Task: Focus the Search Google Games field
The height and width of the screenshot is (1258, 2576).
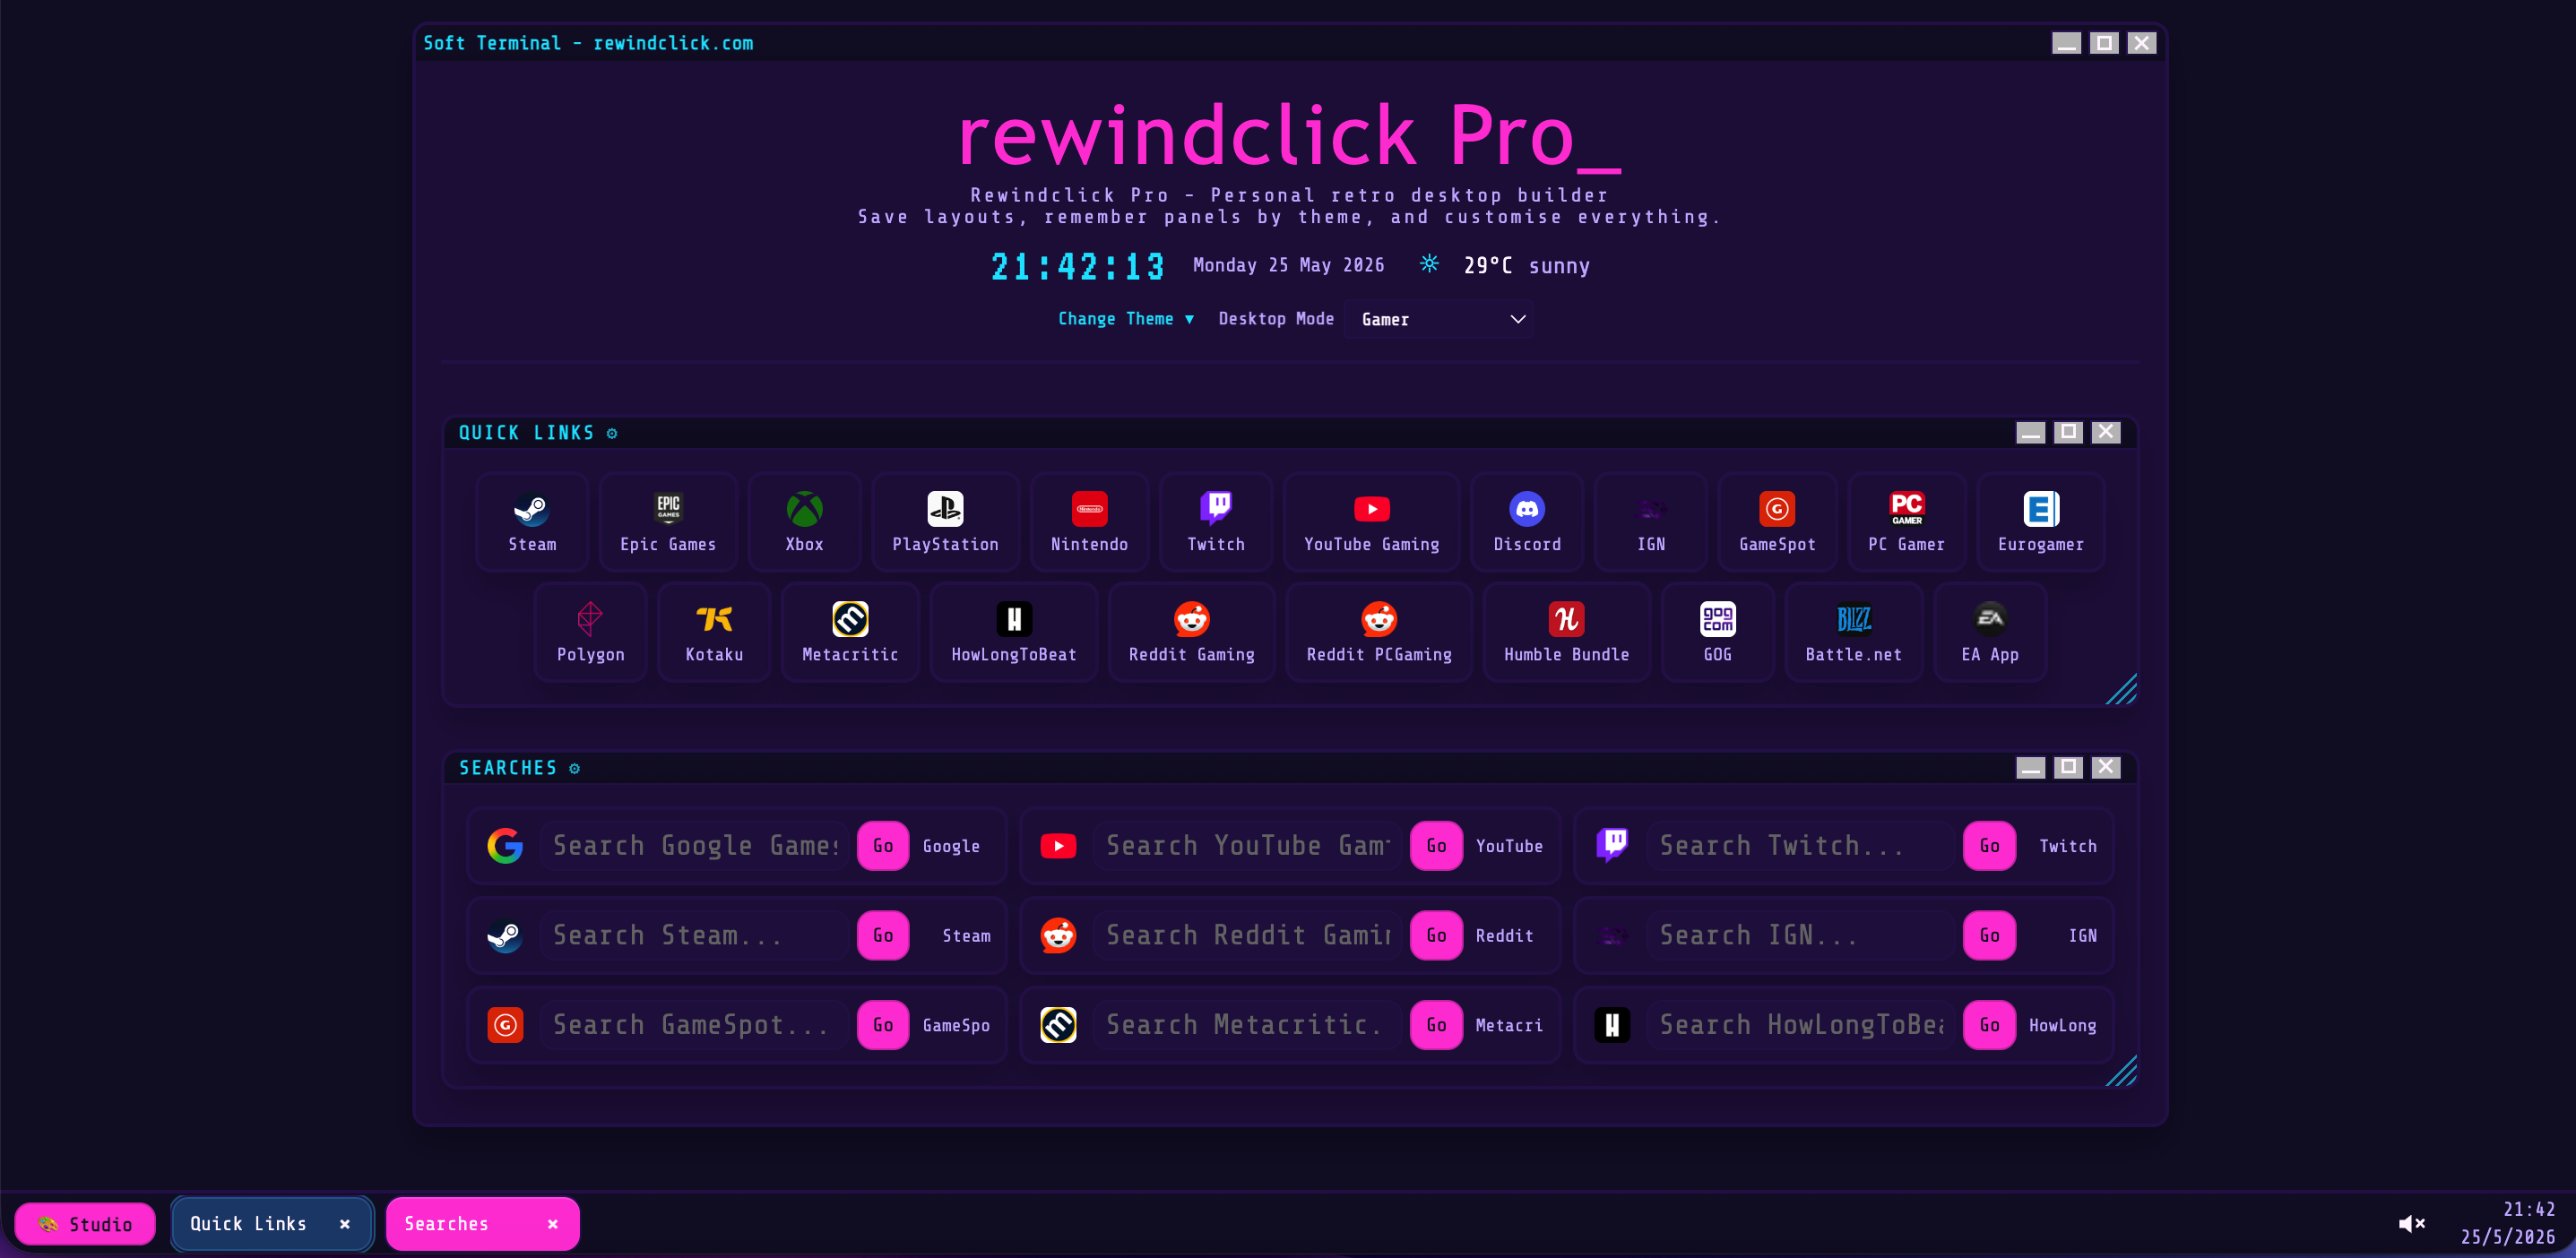Action: (695, 846)
